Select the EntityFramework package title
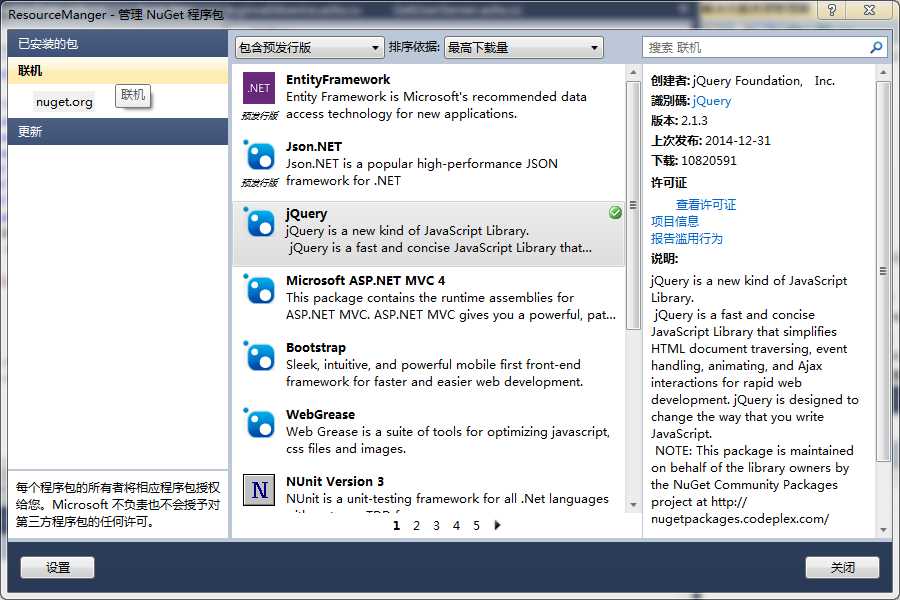Screen dimensions: 900x600 coord(338,79)
